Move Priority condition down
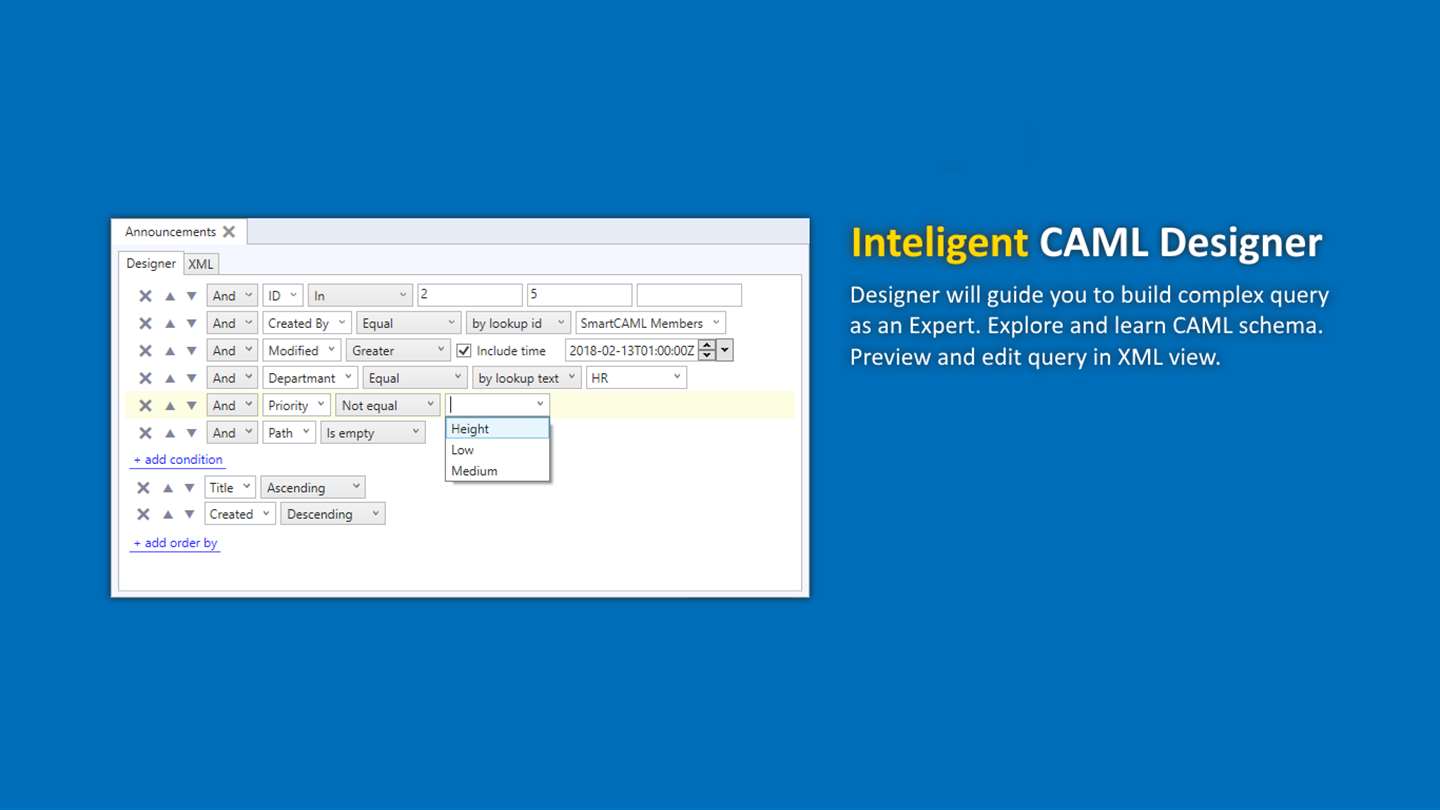This screenshot has height=810, width=1440. [x=192, y=406]
